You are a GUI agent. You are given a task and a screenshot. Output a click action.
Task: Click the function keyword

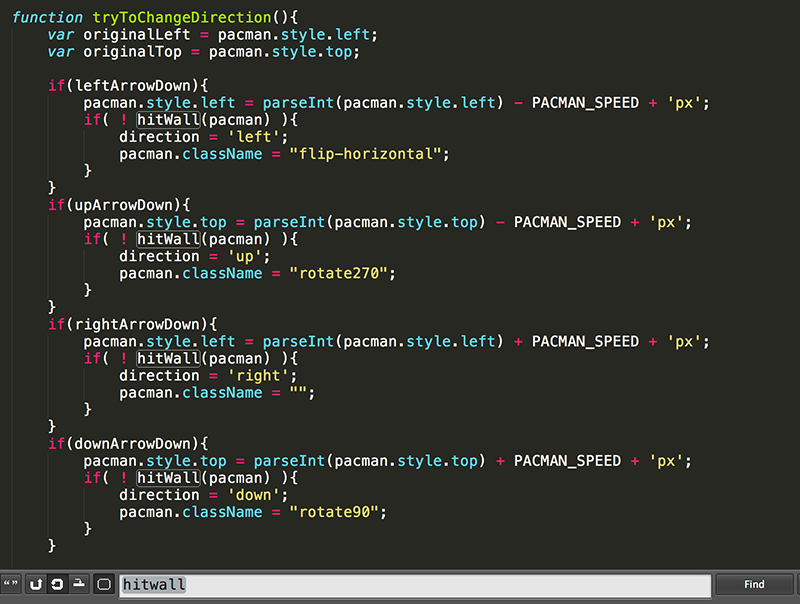[x=47, y=17]
